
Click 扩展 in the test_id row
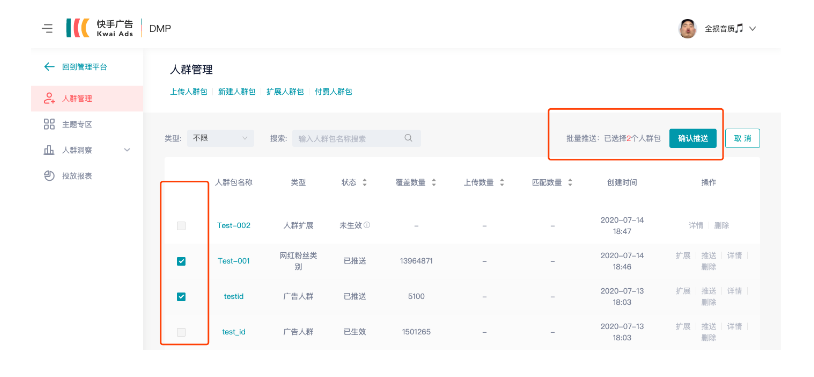(683, 327)
